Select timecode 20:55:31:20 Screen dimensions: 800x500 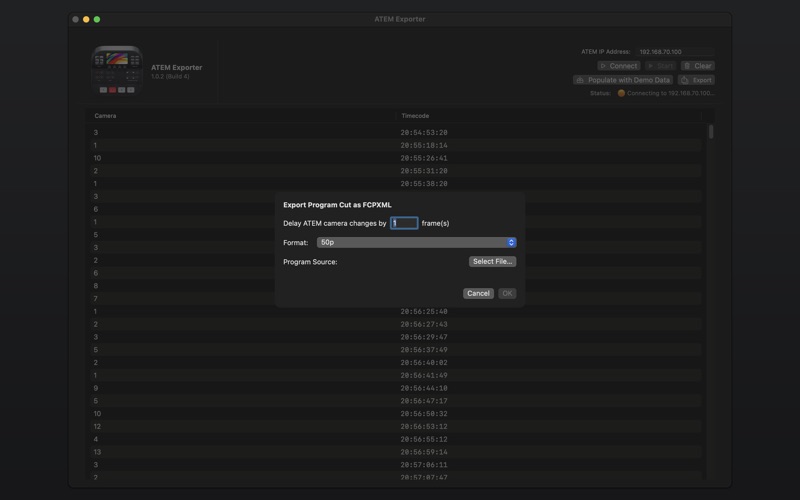click(423, 171)
